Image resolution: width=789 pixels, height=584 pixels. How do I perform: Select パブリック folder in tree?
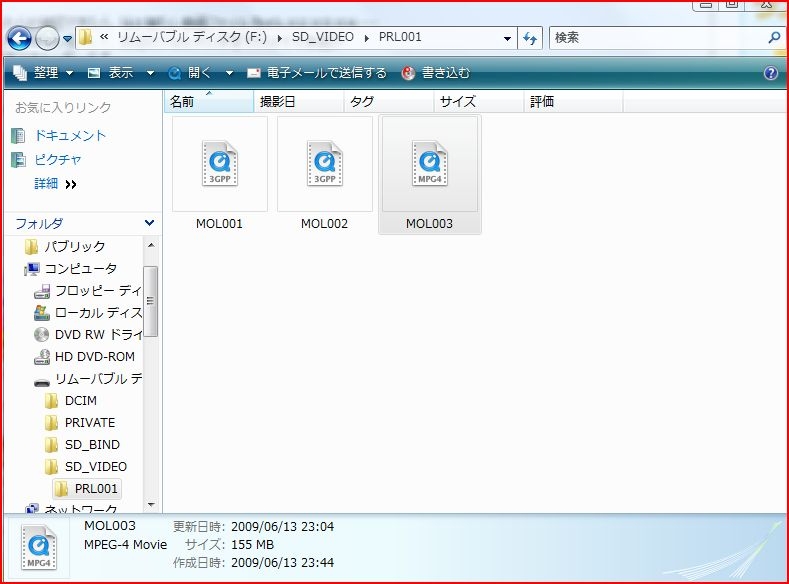tap(74, 246)
